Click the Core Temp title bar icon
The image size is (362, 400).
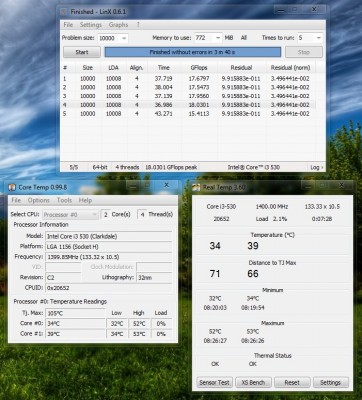tap(12, 187)
